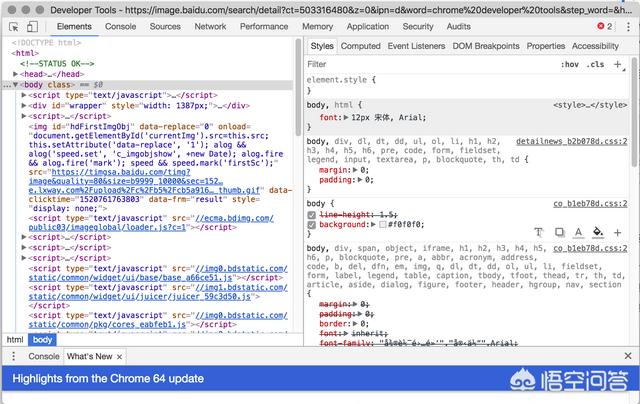Expand the margin property under detailnews rule
The height and width of the screenshot is (404, 640).
(x=355, y=170)
